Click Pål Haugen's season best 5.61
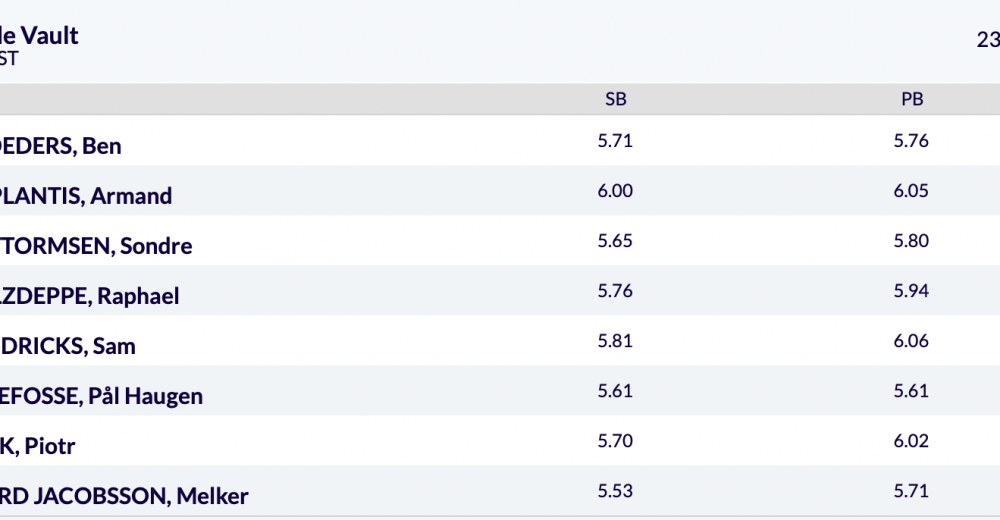 [x=615, y=390]
